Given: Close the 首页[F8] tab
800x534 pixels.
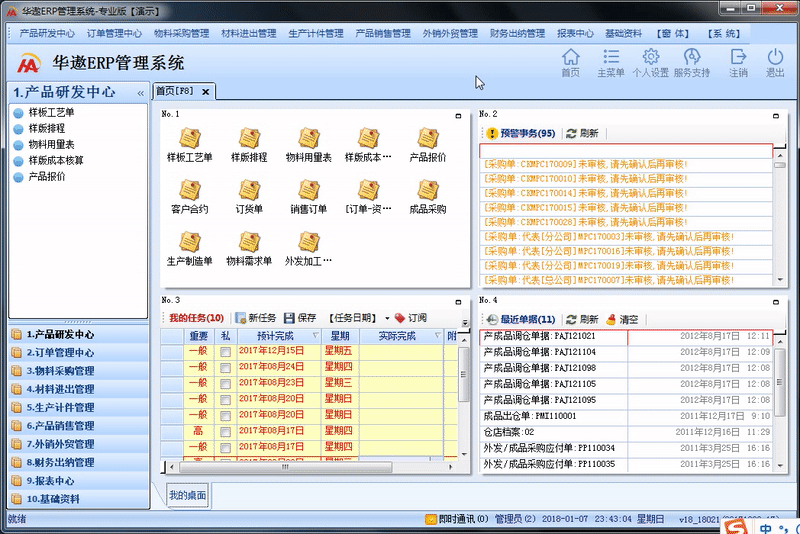Looking at the screenshot, I should (x=206, y=92).
